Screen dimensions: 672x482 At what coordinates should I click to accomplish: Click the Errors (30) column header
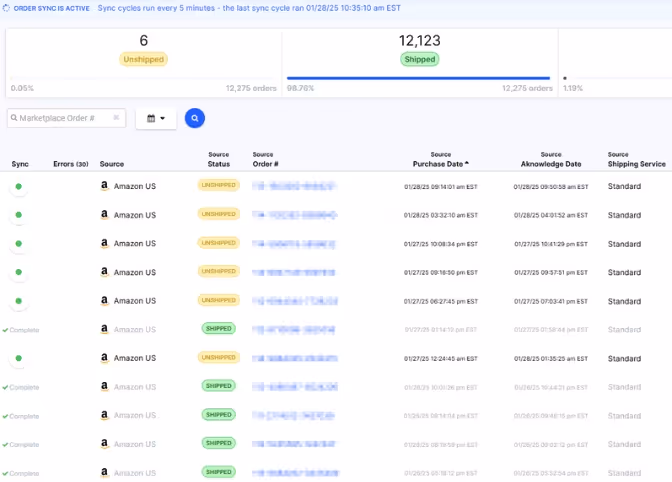point(71,164)
